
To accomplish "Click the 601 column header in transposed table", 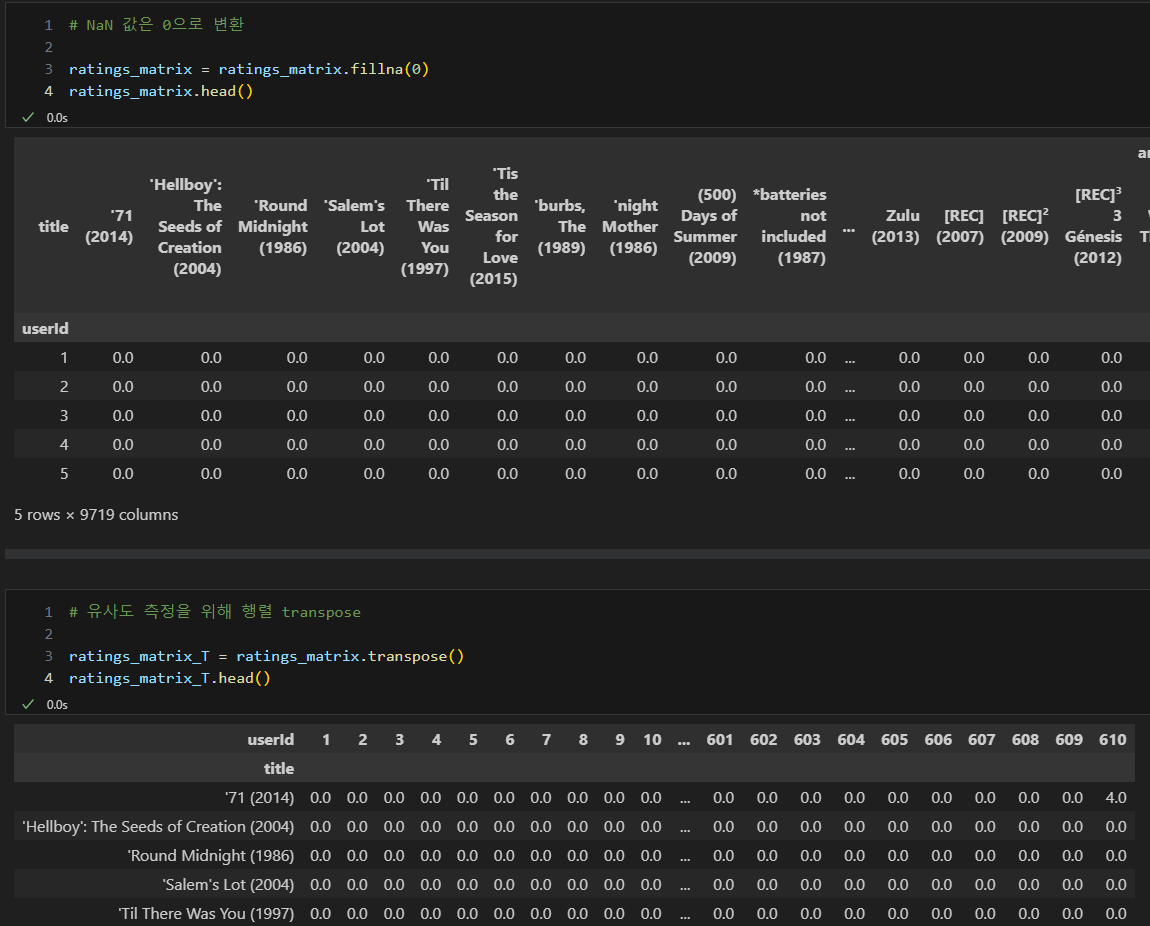I will (x=719, y=740).
